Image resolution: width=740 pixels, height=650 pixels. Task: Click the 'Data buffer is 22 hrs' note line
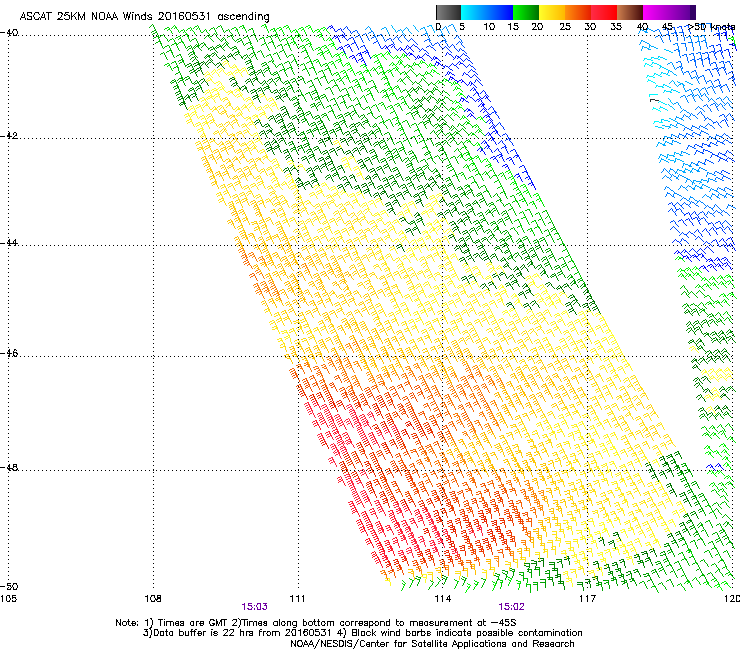pos(362,633)
